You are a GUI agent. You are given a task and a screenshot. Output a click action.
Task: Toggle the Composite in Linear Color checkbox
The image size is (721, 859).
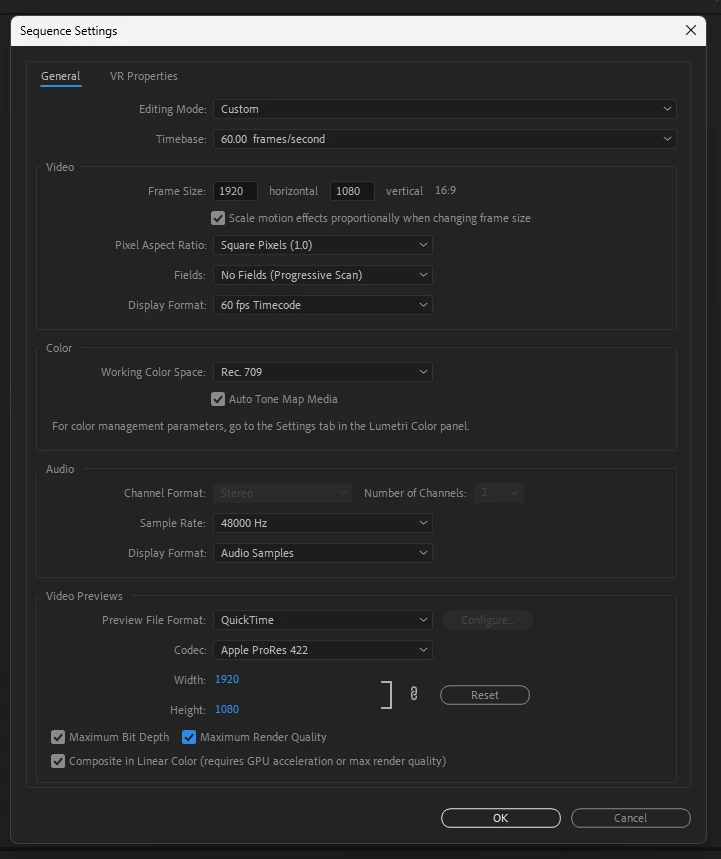coord(58,761)
